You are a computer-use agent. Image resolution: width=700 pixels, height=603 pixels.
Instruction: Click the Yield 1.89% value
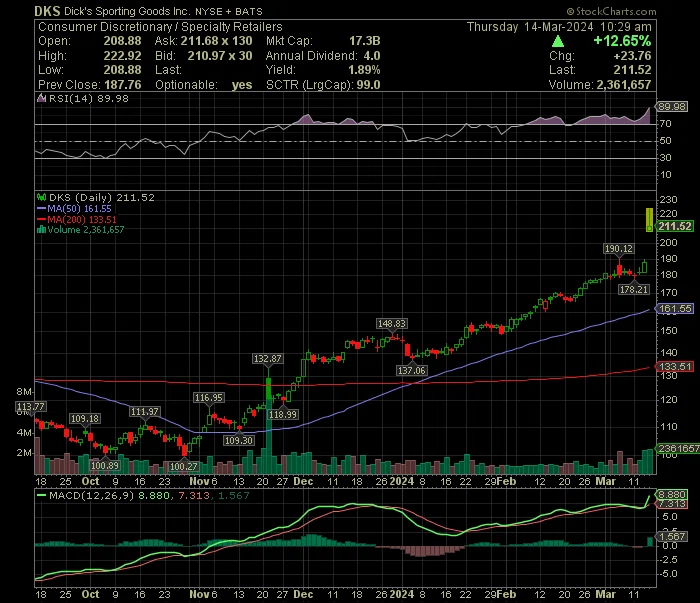(364, 70)
